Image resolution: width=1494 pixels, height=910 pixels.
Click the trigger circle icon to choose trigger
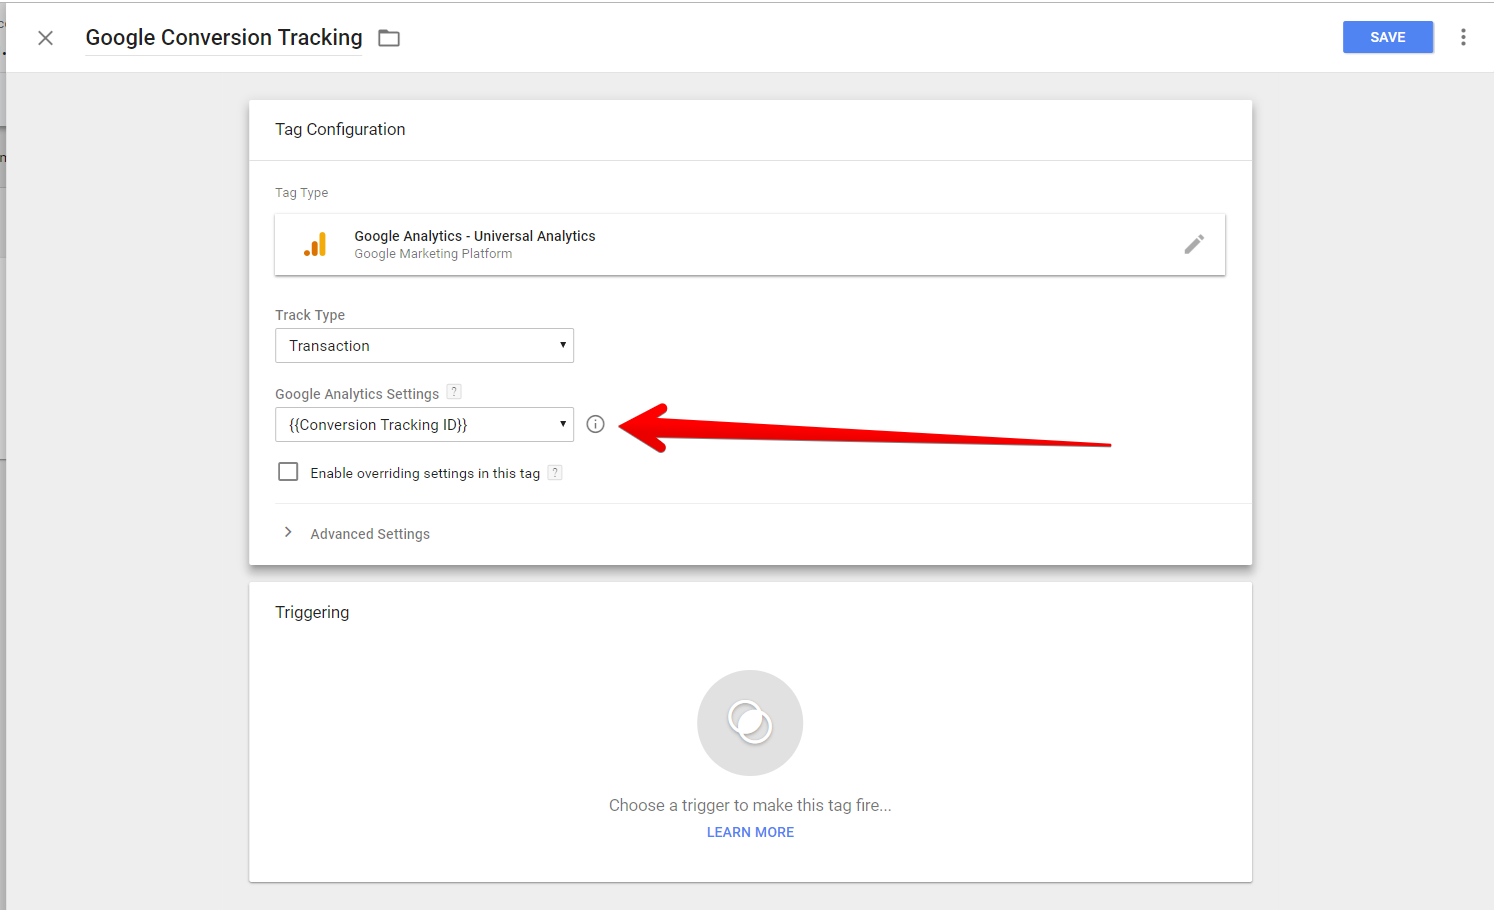pyautogui.click(x=750, y=723)
